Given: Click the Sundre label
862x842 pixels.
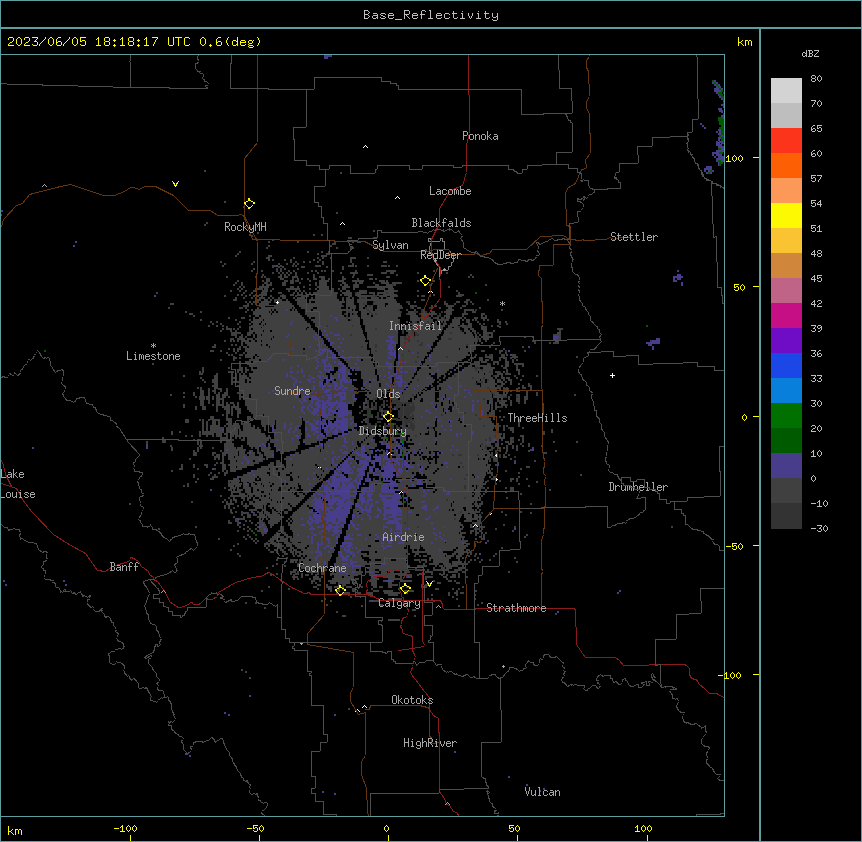Looking at the screenshot, I should [x=292, y=391].
